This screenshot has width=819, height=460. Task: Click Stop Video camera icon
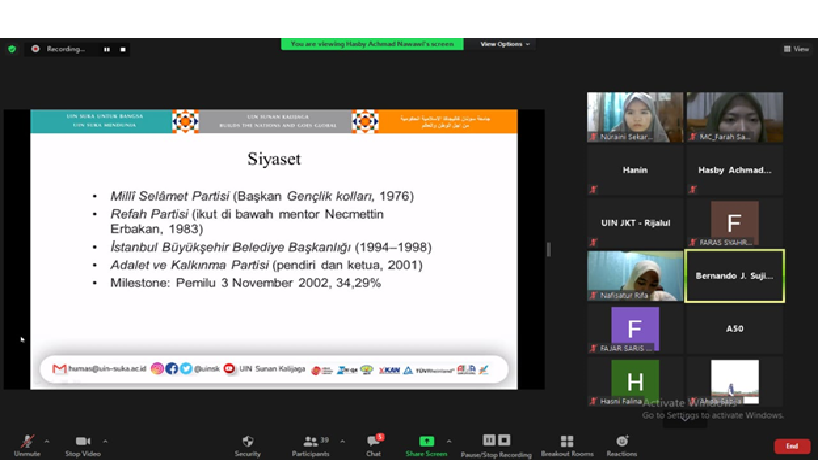(83, 441)
